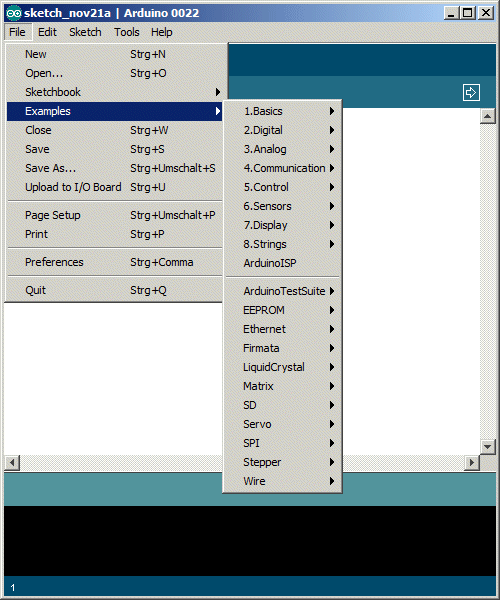Viewport: 500px width, 600px height.
Task: Click the Arduino logo in the title bar
Action: coord(14,13)
